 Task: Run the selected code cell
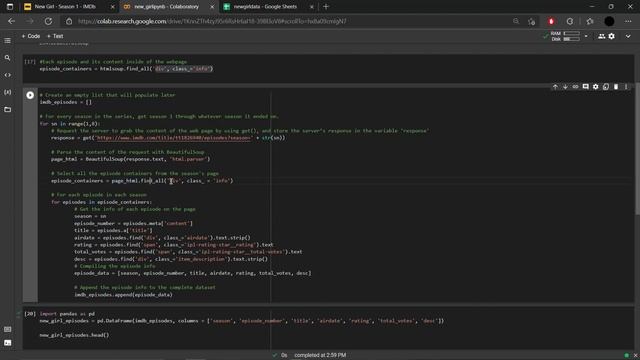pos(30,95)
